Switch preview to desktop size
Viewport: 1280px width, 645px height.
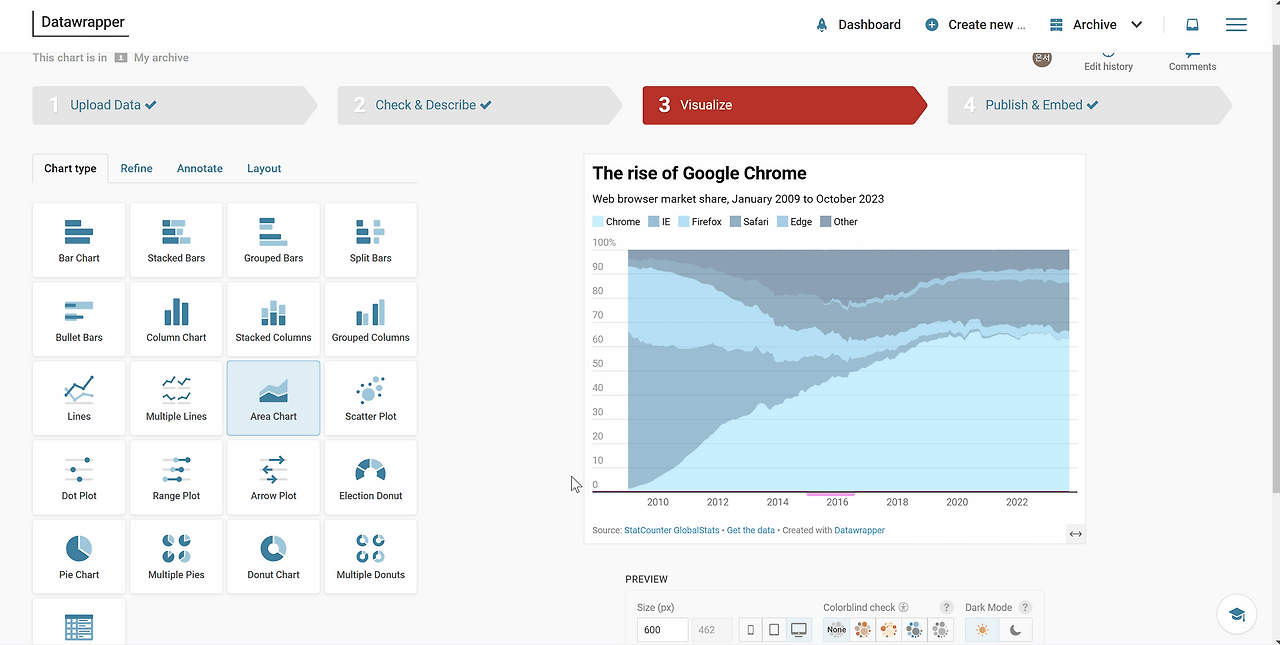(x=798, y=630)
